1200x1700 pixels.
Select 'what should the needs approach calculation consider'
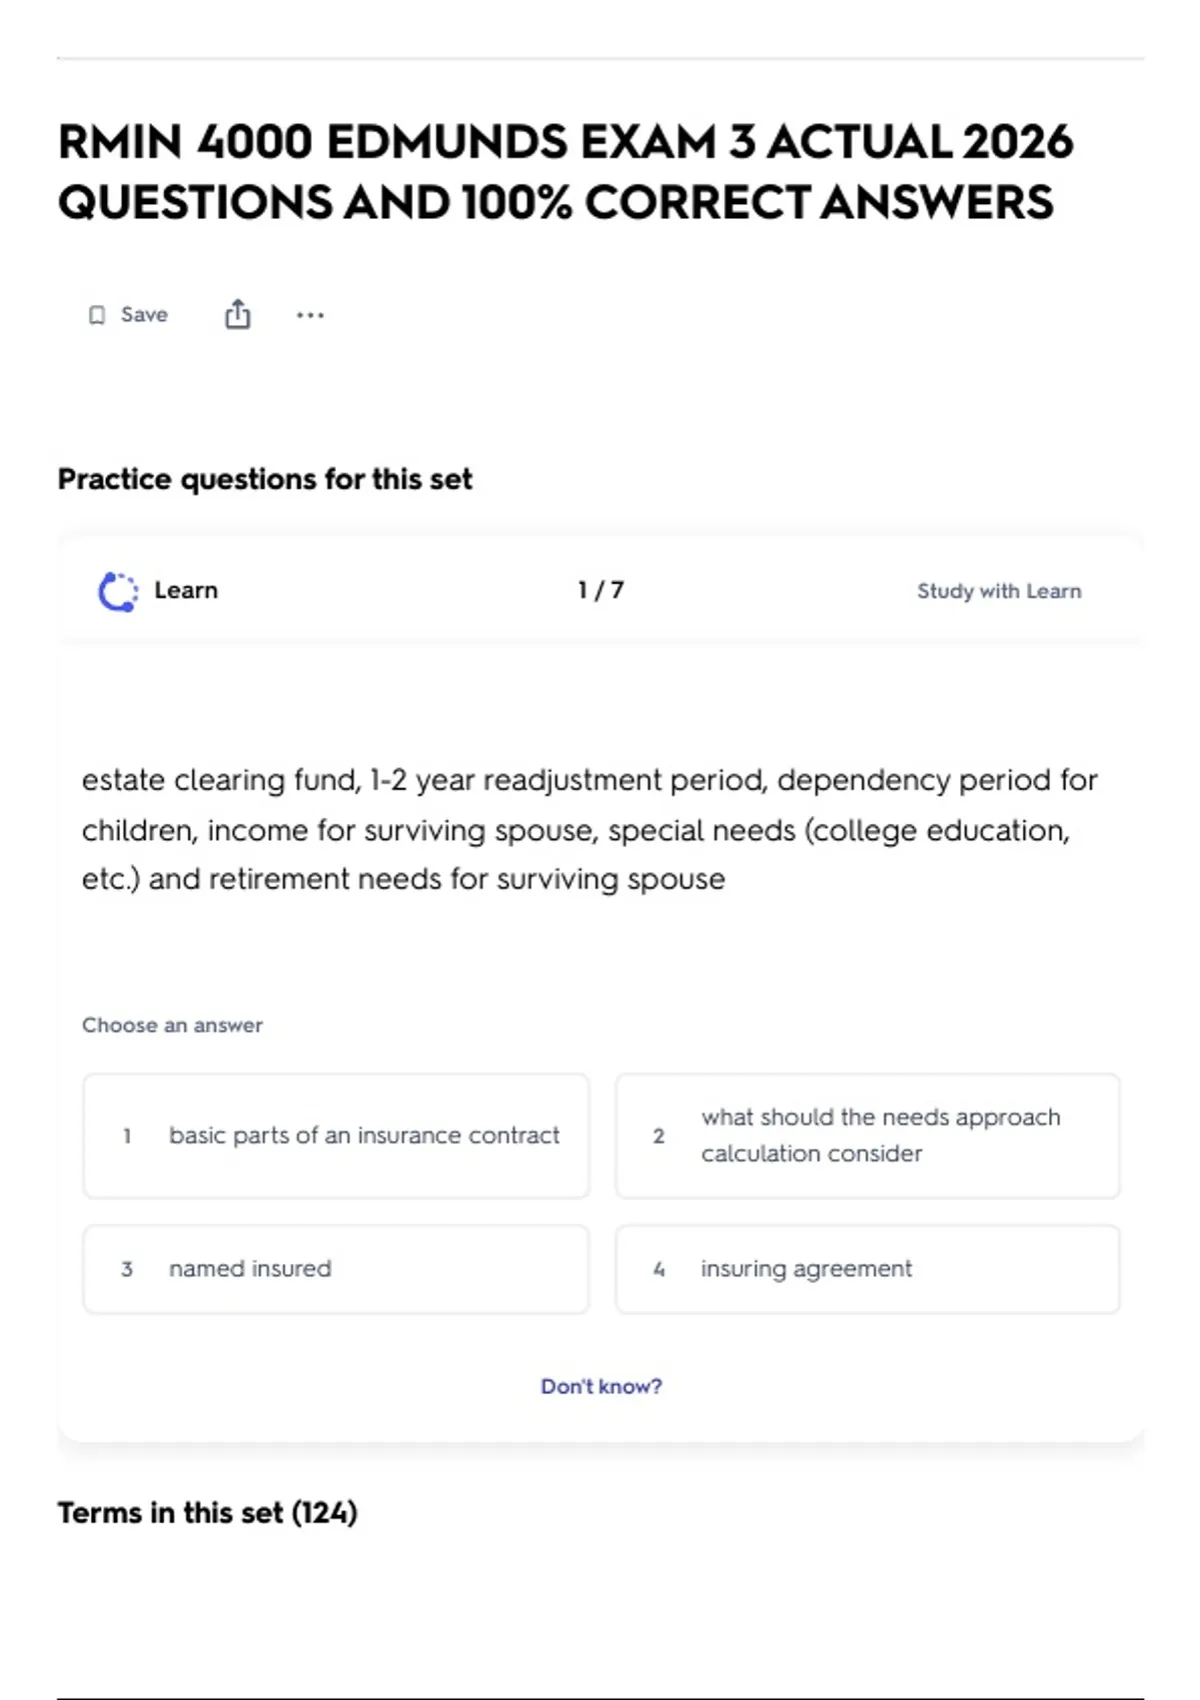[868, 1136]
